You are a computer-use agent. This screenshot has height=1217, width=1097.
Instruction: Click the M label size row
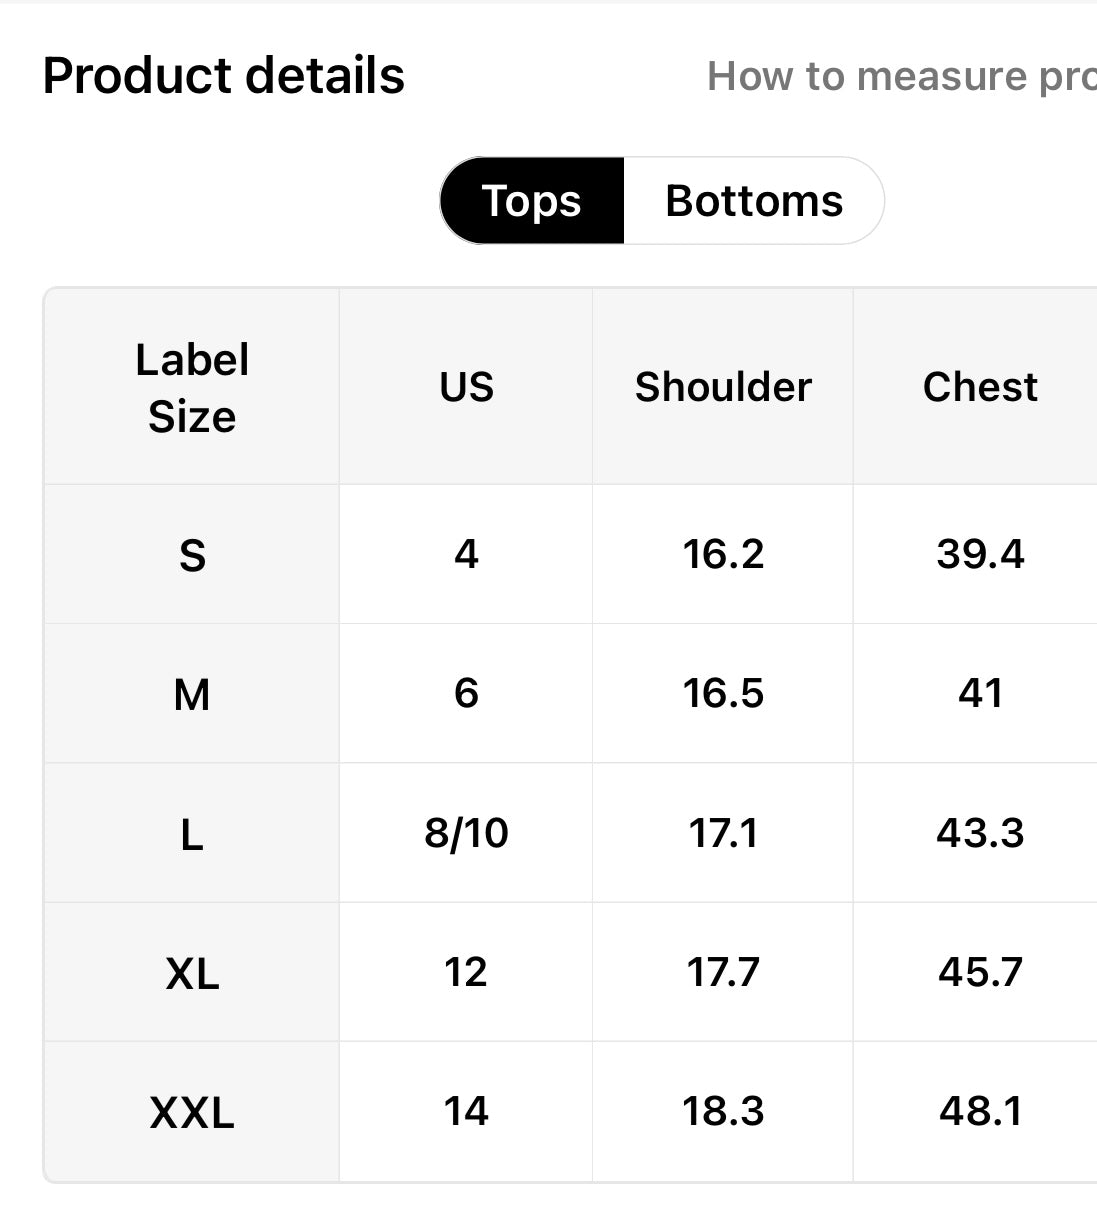pos(192,694)
